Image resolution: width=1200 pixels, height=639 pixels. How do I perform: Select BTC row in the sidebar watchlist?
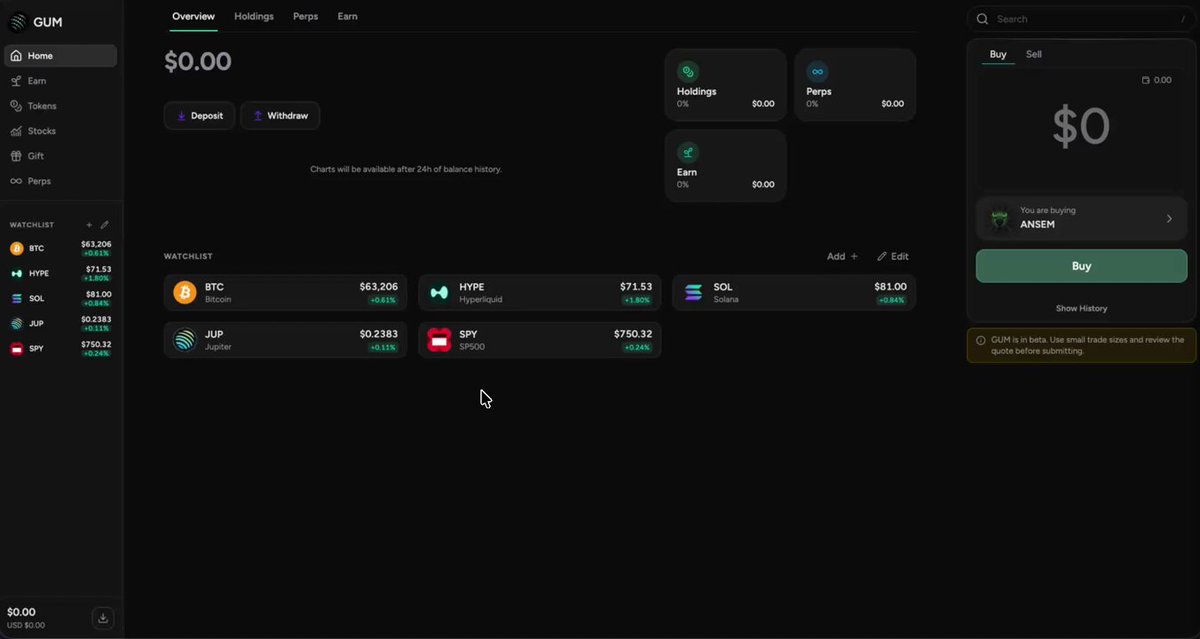pos(61,248)
